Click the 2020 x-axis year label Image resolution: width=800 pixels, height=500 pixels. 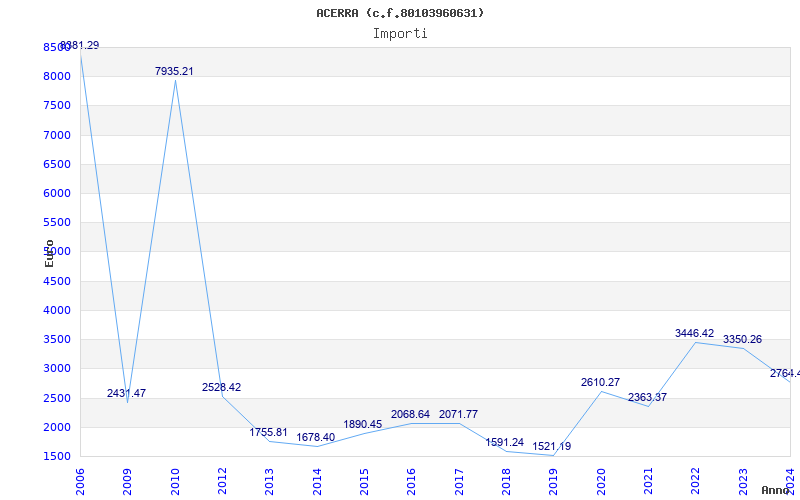[x=601, y=482]
